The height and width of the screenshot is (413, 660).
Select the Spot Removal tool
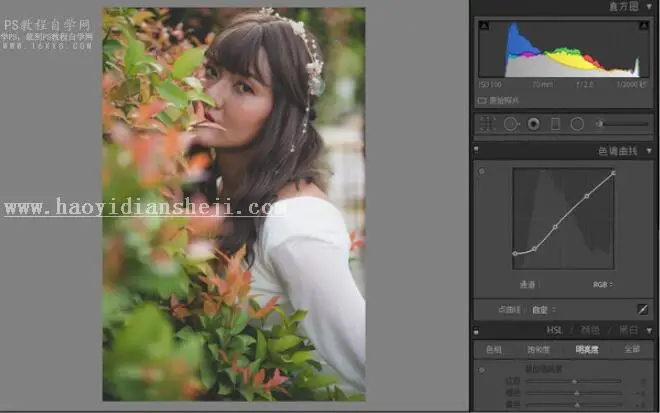(511, 124)
